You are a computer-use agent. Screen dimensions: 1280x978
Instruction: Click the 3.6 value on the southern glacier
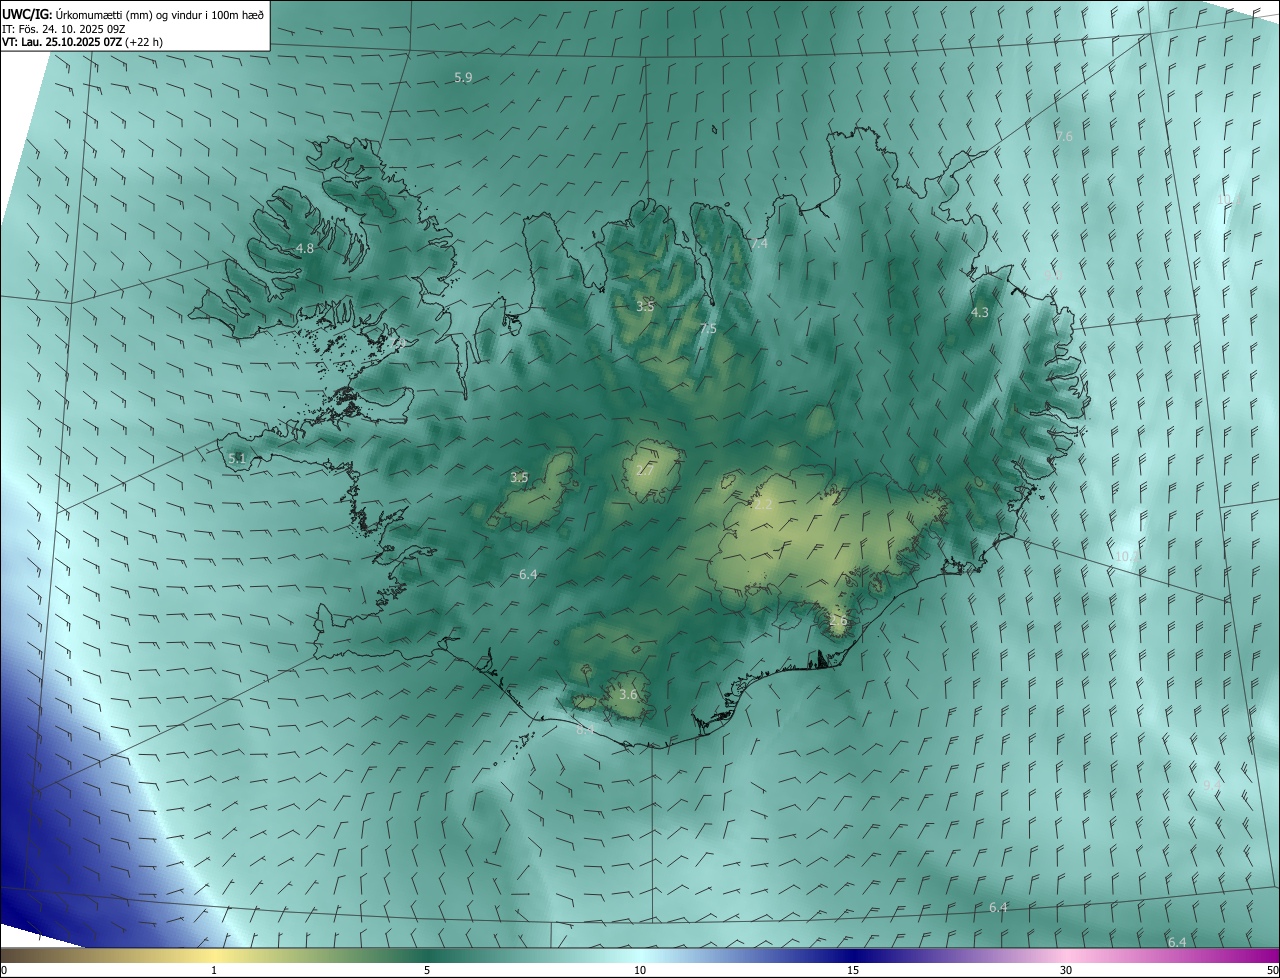click(628, 694)
